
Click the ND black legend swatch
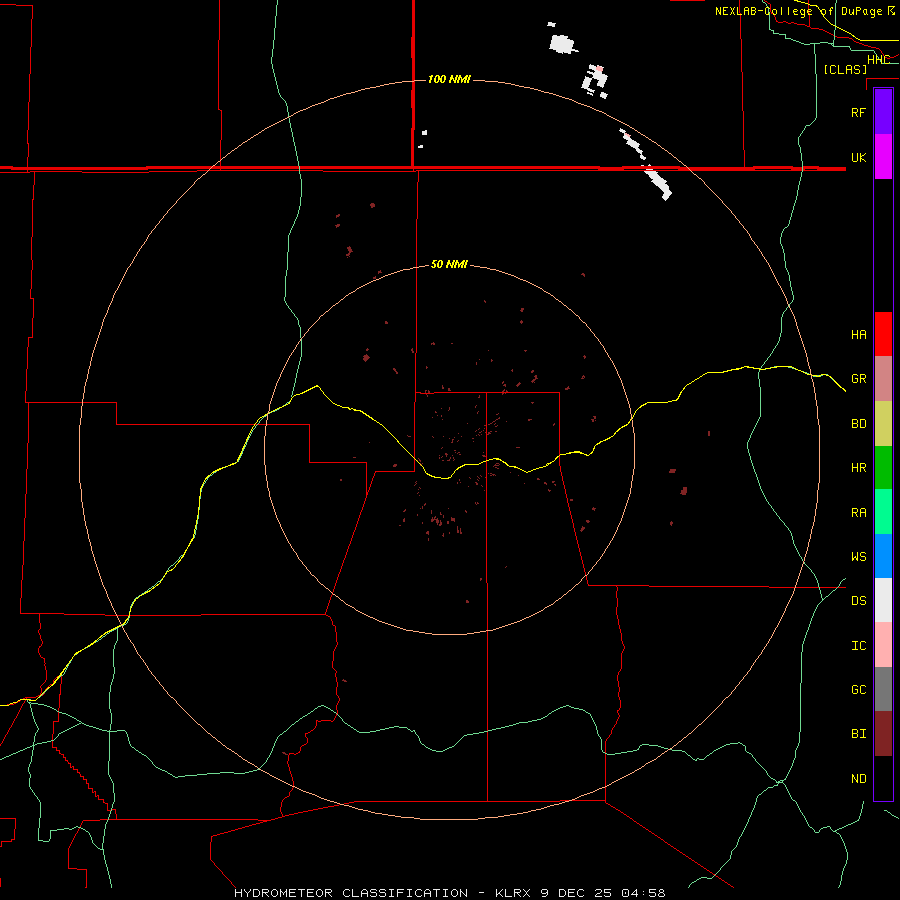coord(883,778)
